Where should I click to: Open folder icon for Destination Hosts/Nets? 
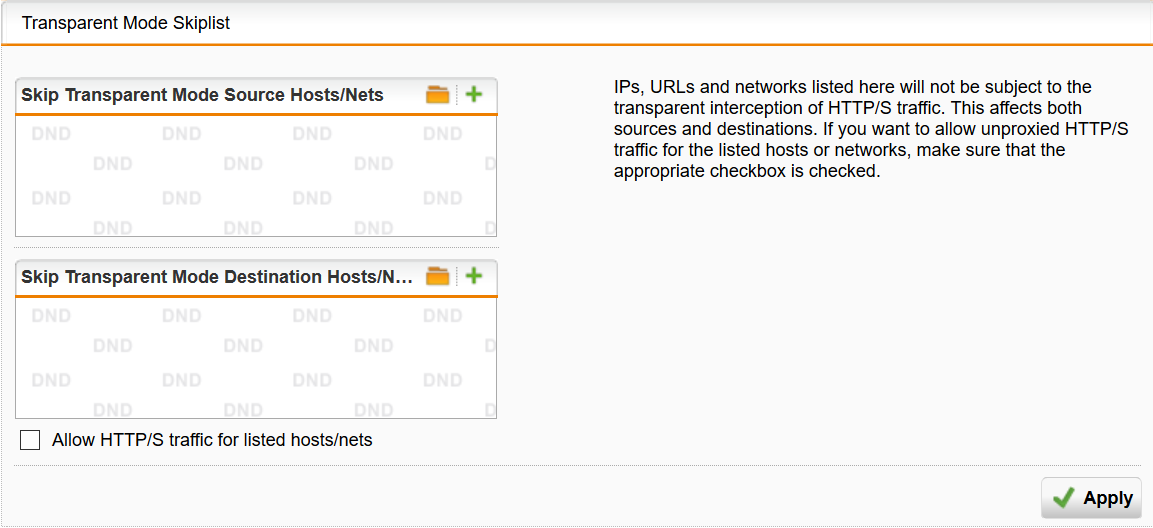437,276
